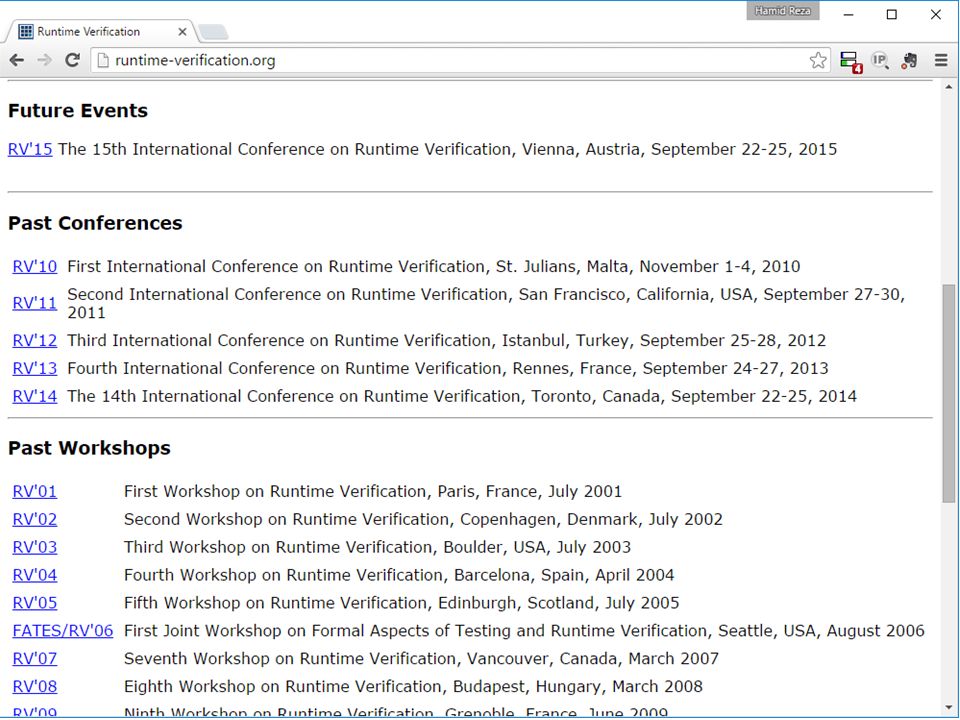Click text 'Second Workshop on Runtime Verification, Copenhagen'
960x720 pixels.
click(340, 519)
